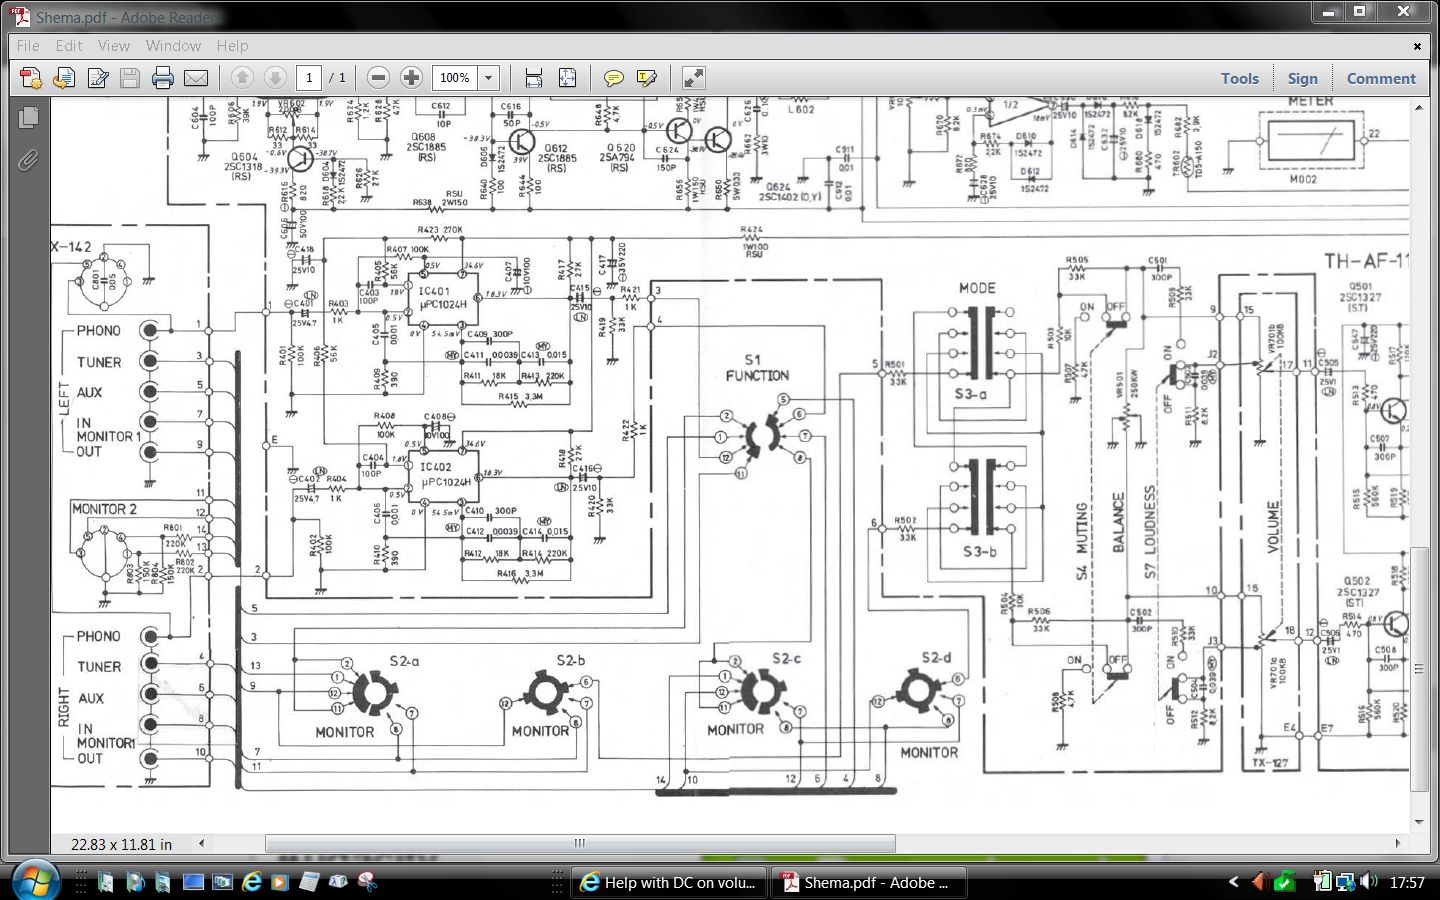Click the MONITOR 2 label

coord(104,509)
